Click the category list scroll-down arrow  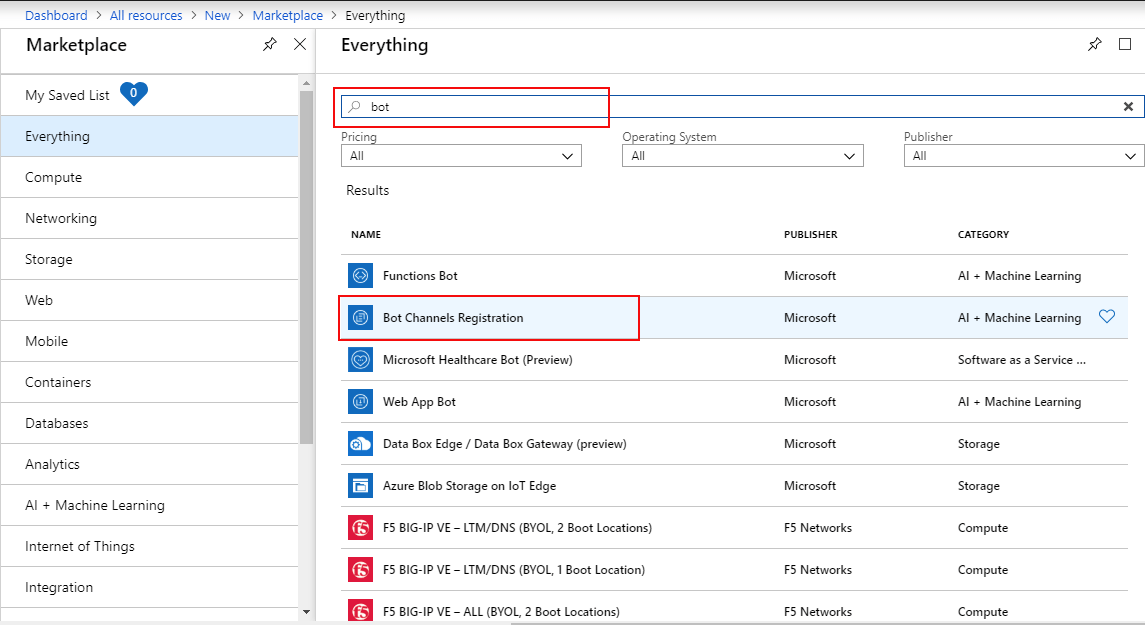click(x=306, y=612)
